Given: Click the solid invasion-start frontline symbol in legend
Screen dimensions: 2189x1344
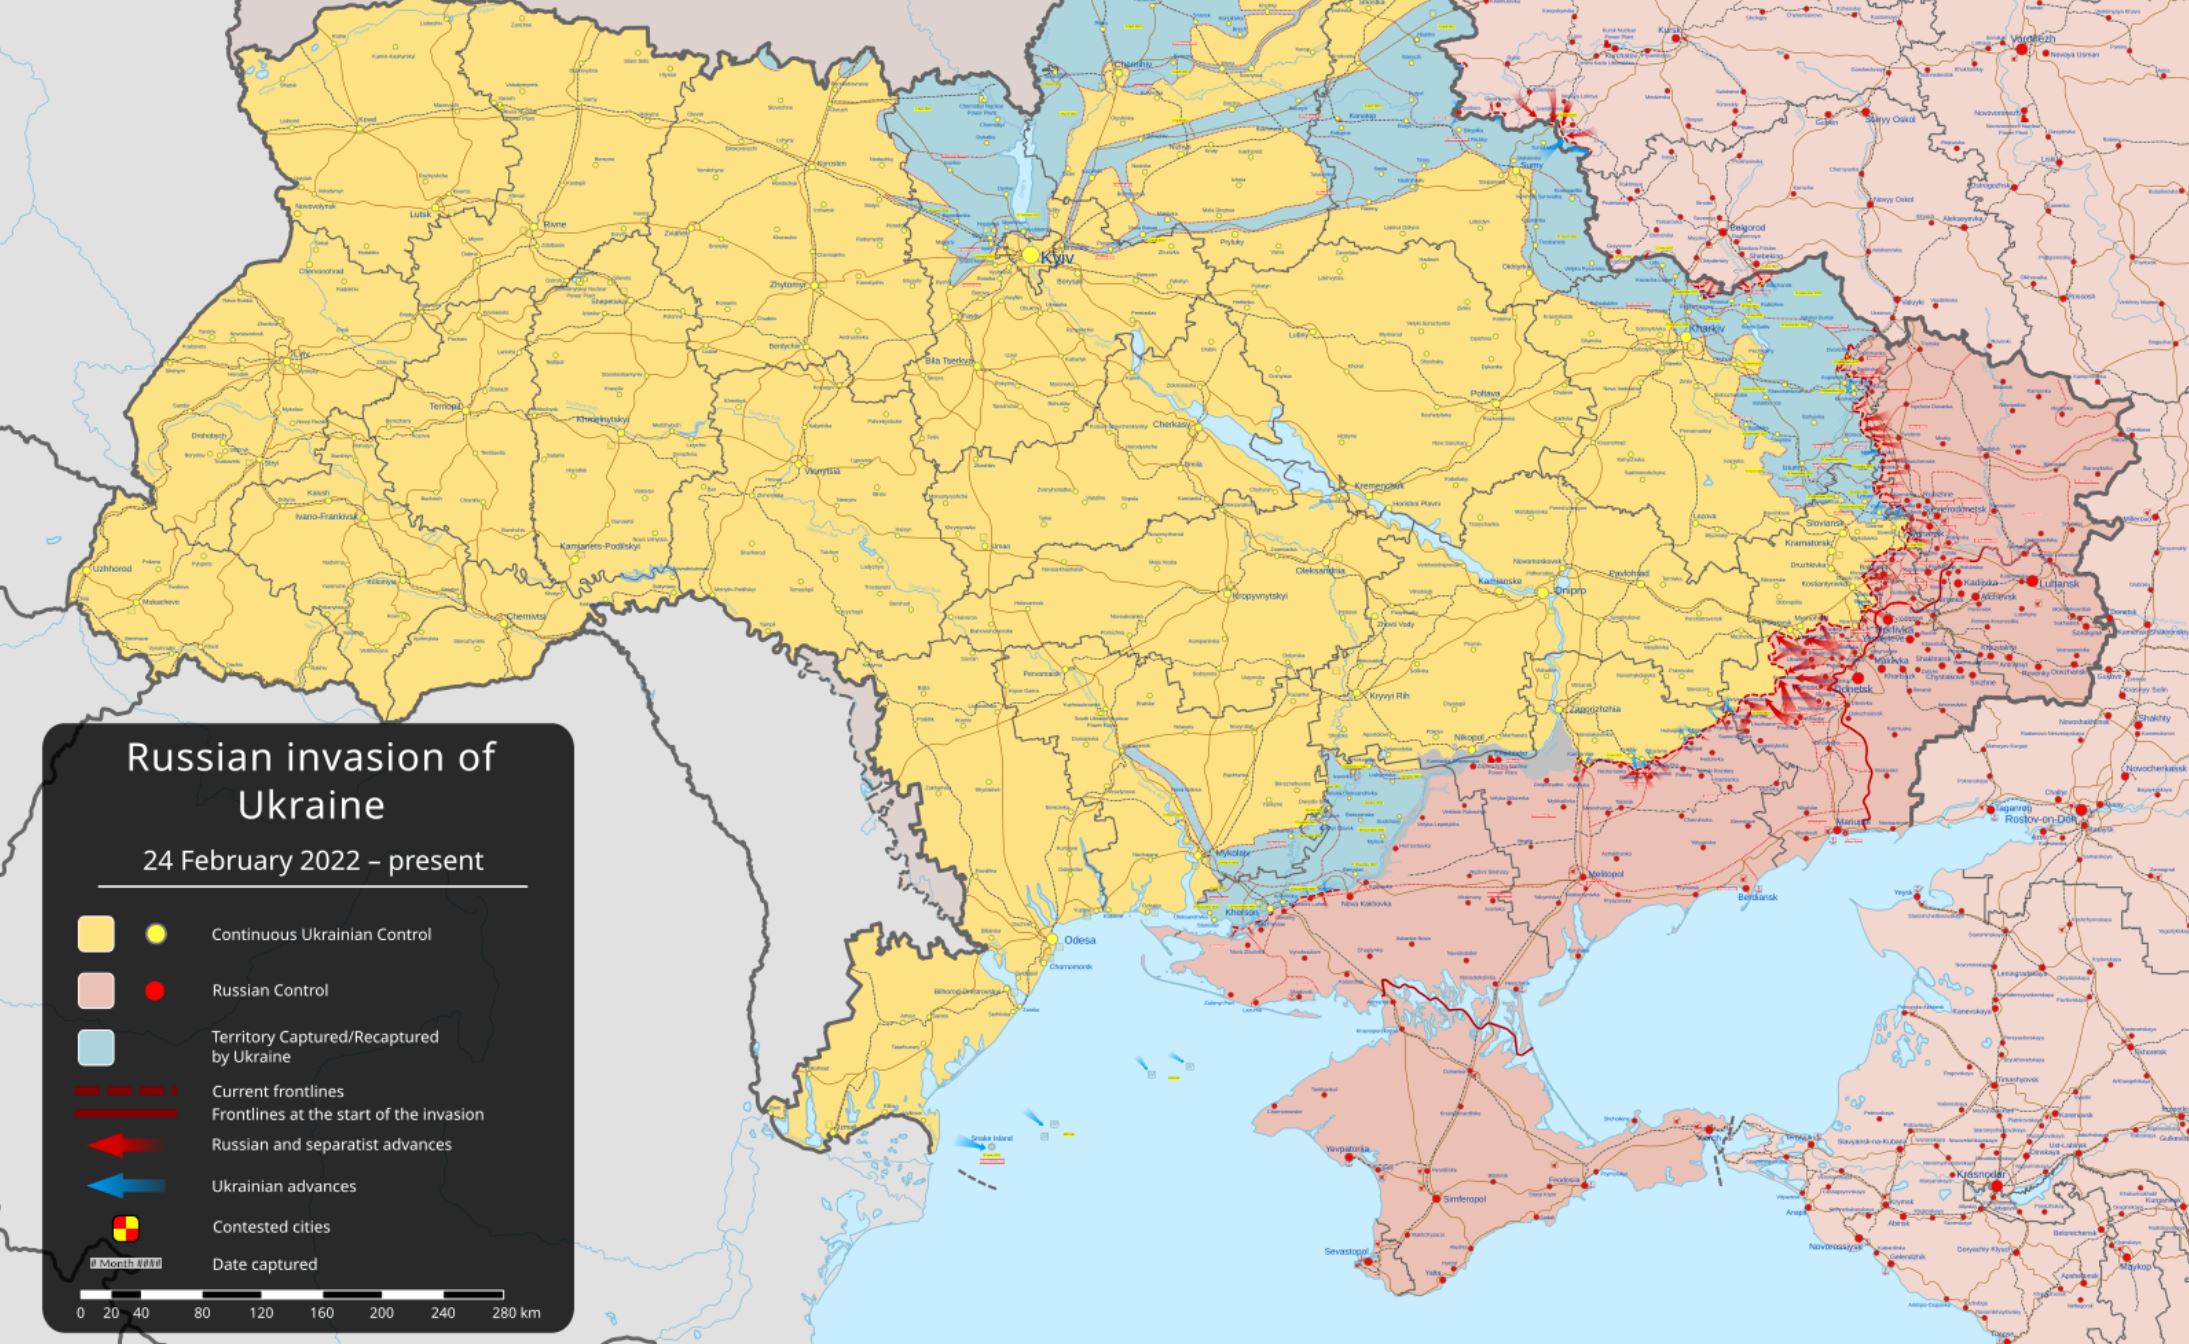Looking at the screenshot, I should tap(126, 1113).
